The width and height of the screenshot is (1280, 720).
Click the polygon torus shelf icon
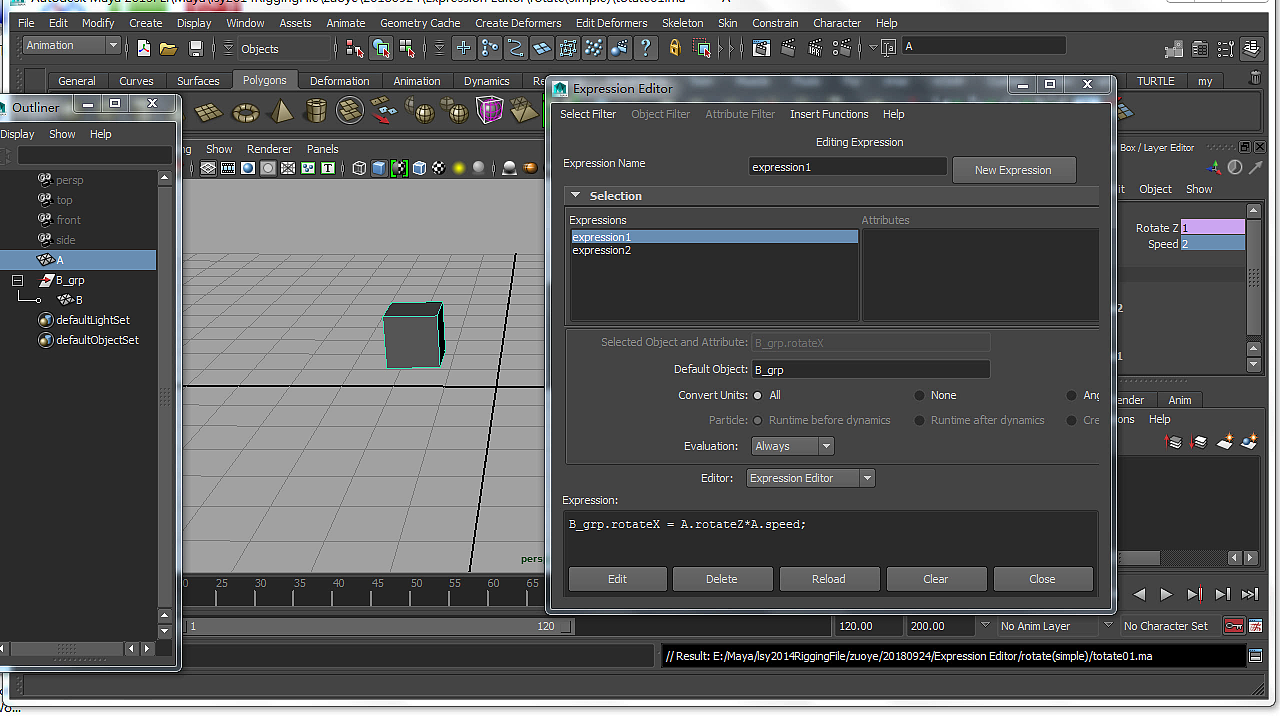pos(245,111)
